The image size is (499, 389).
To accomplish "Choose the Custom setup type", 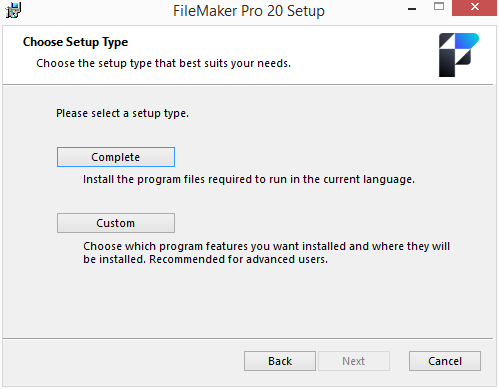I will click(116, 223).
